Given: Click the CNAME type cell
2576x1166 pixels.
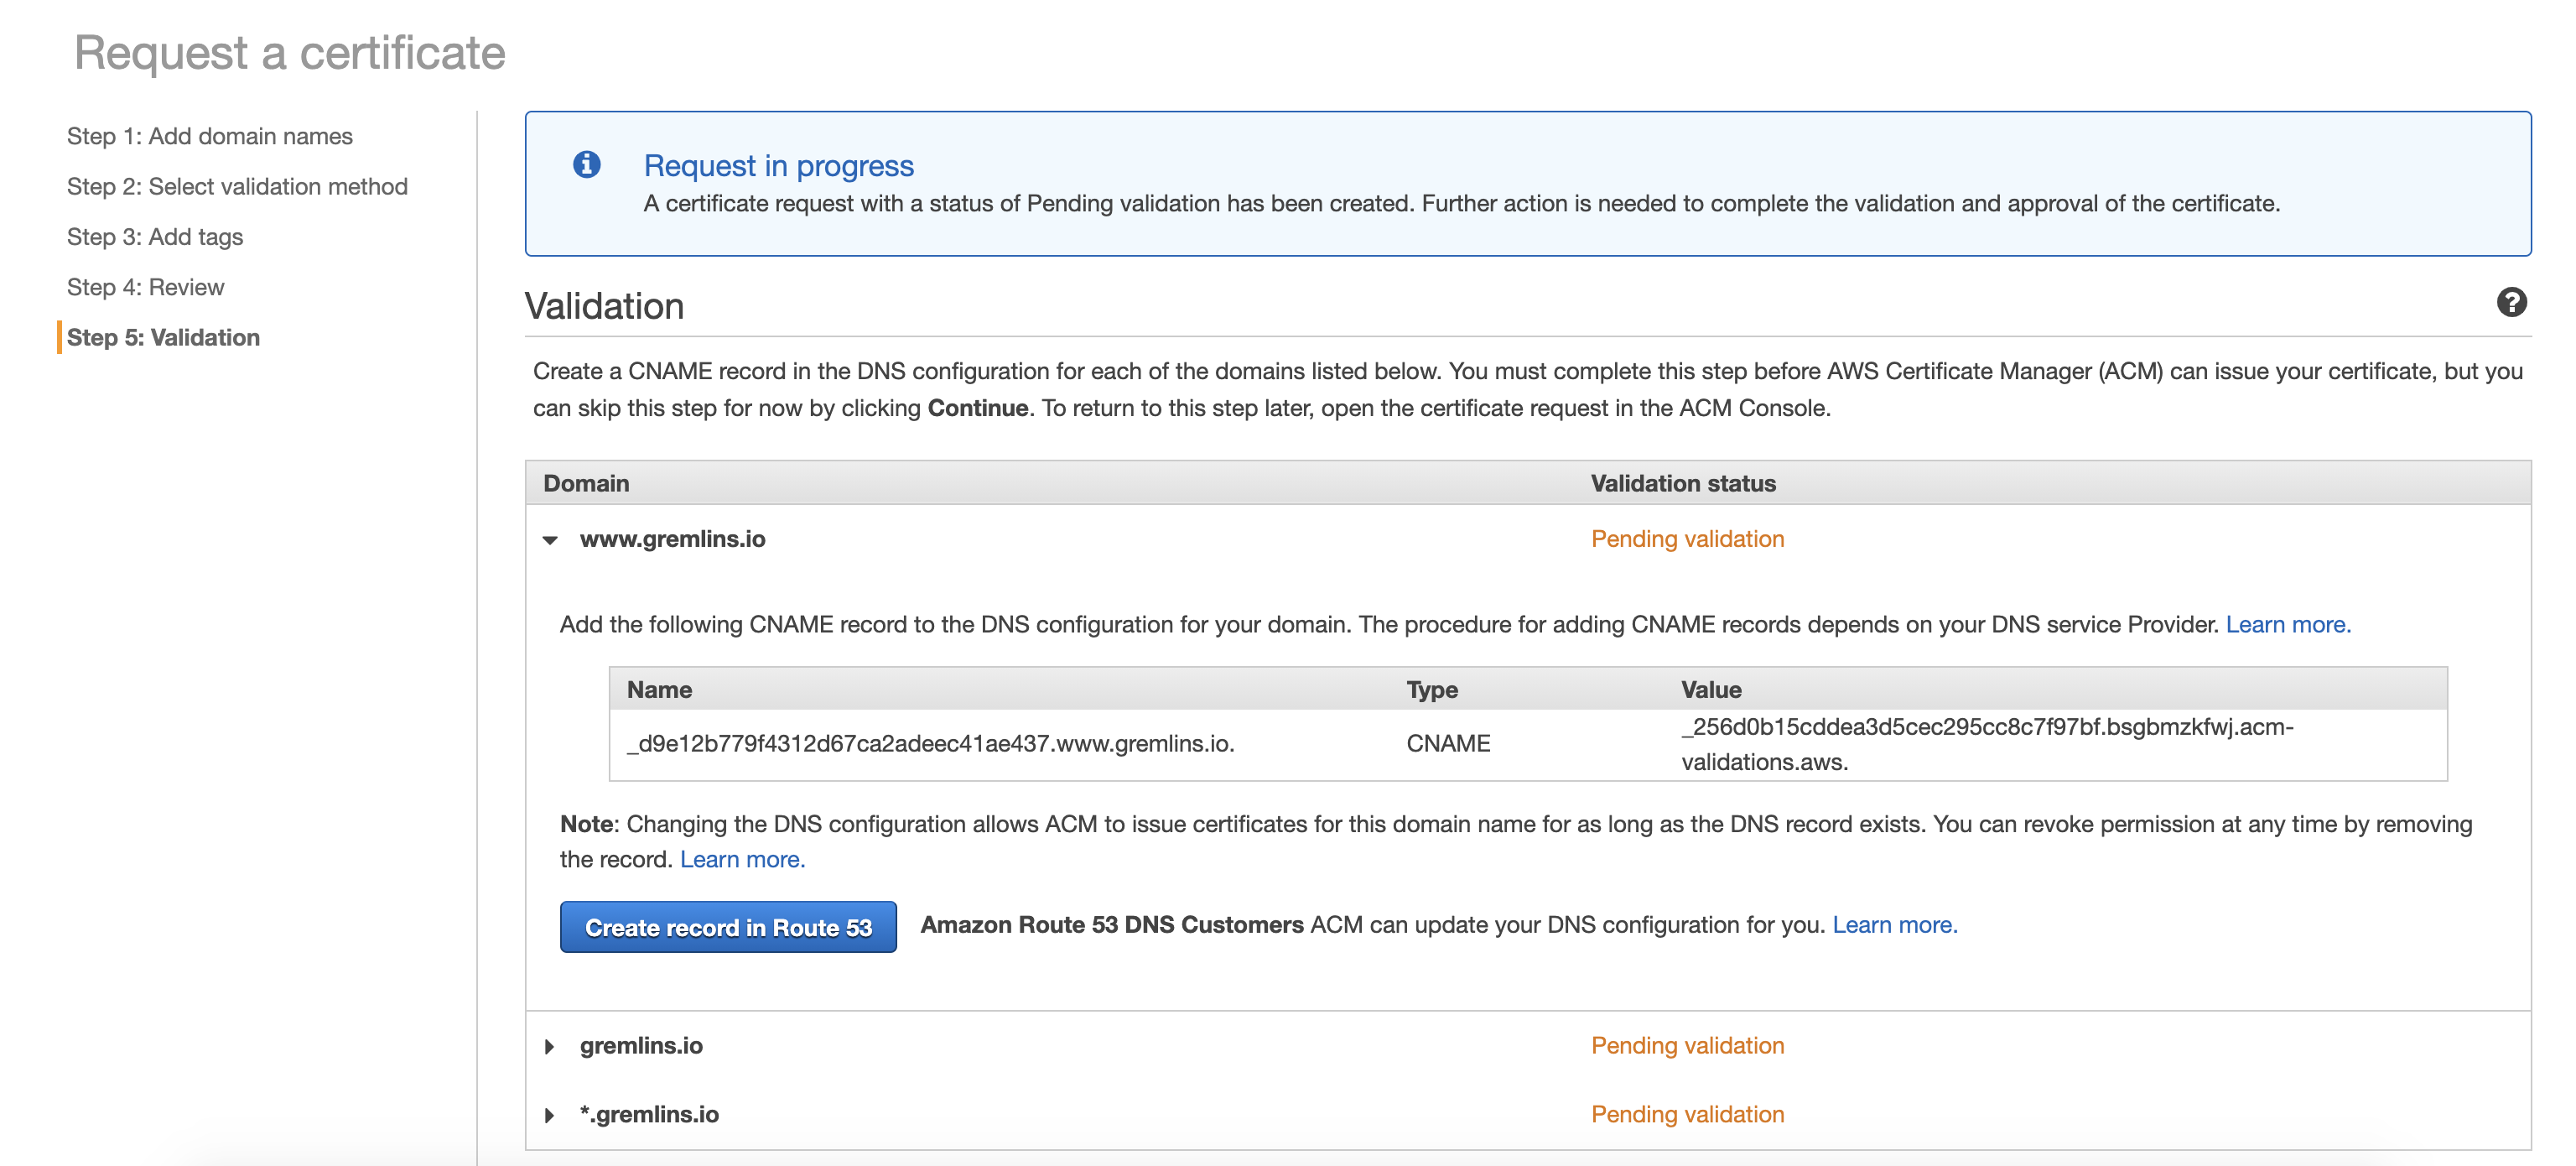Looking at the screenshot, I should tap(1448, 744).
